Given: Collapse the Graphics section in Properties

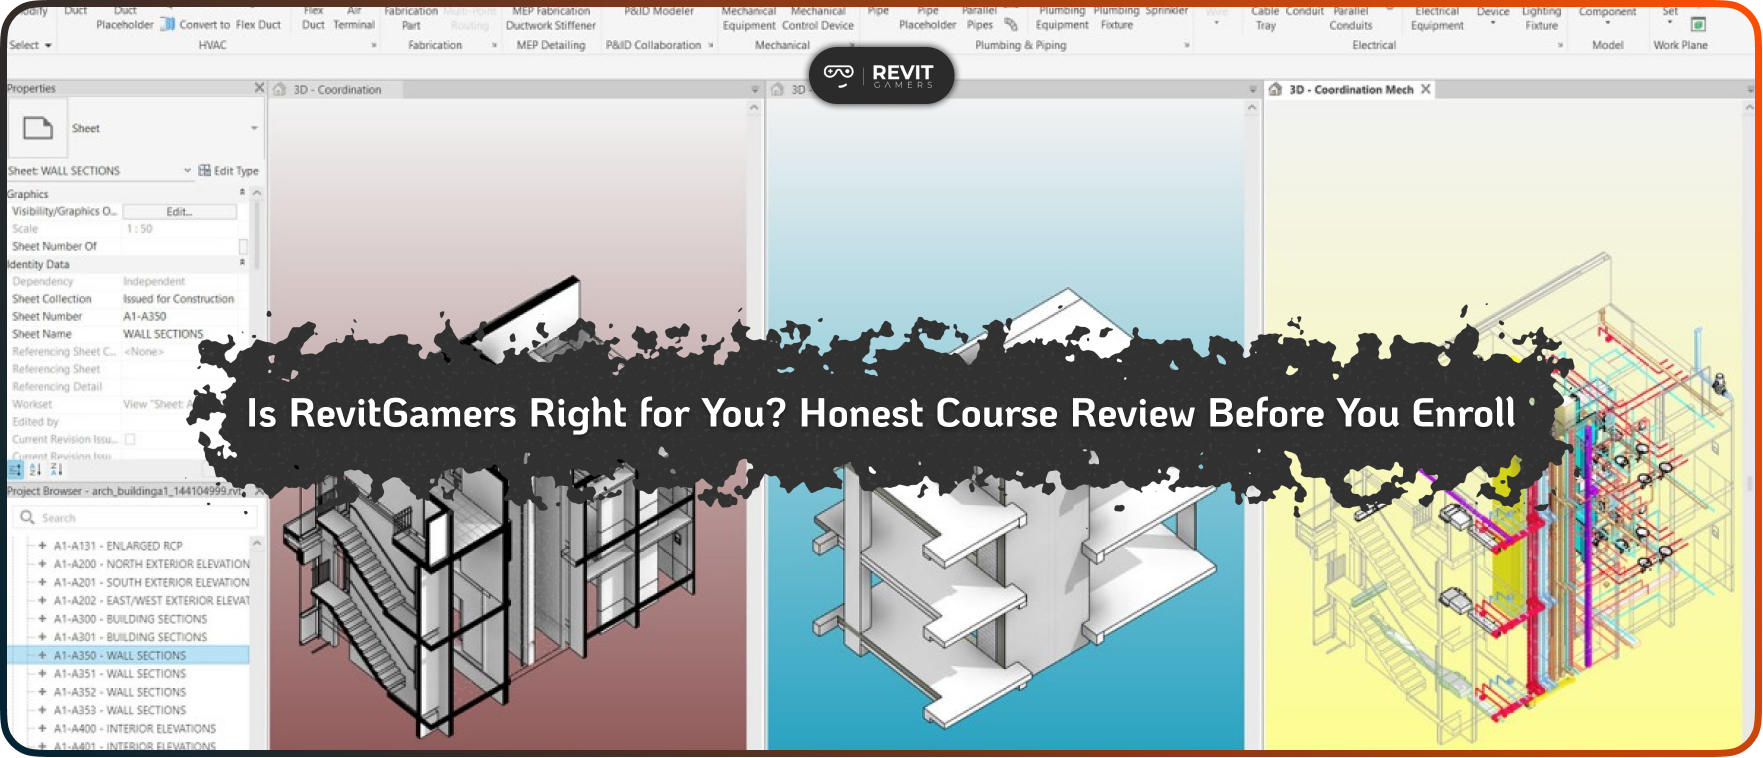Looking at the screenshot, I should [242, 193].
